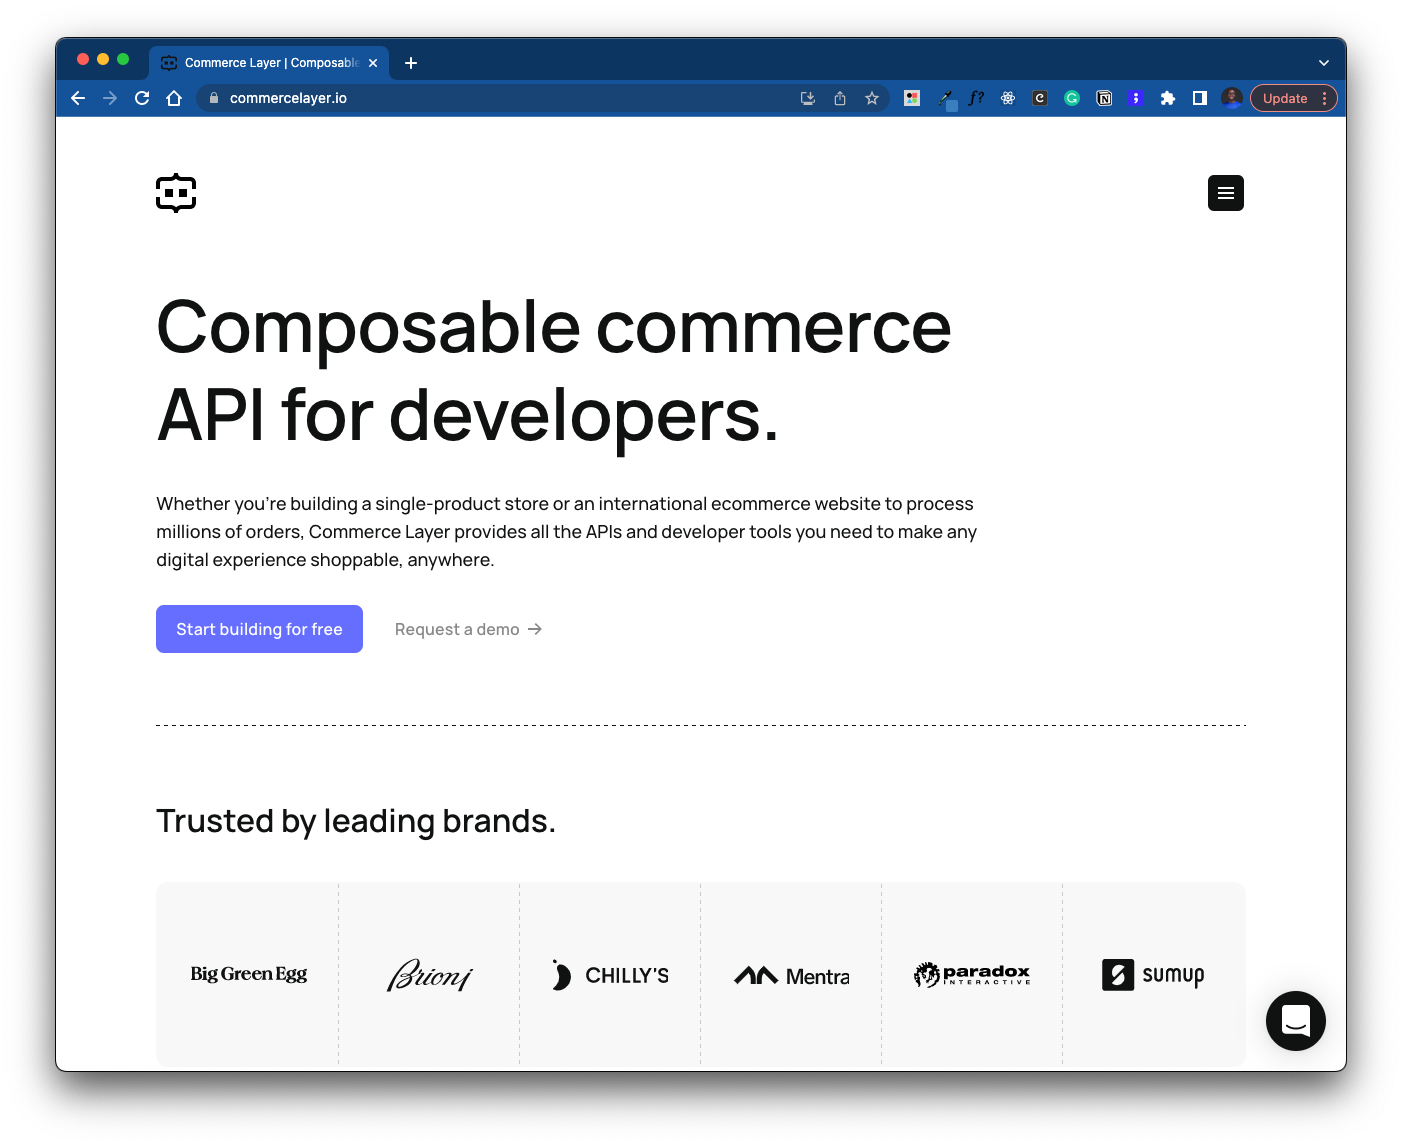Open the extensions puzzle menu
Viewport: 1402px width, 1145px height.
point(1168,98)
